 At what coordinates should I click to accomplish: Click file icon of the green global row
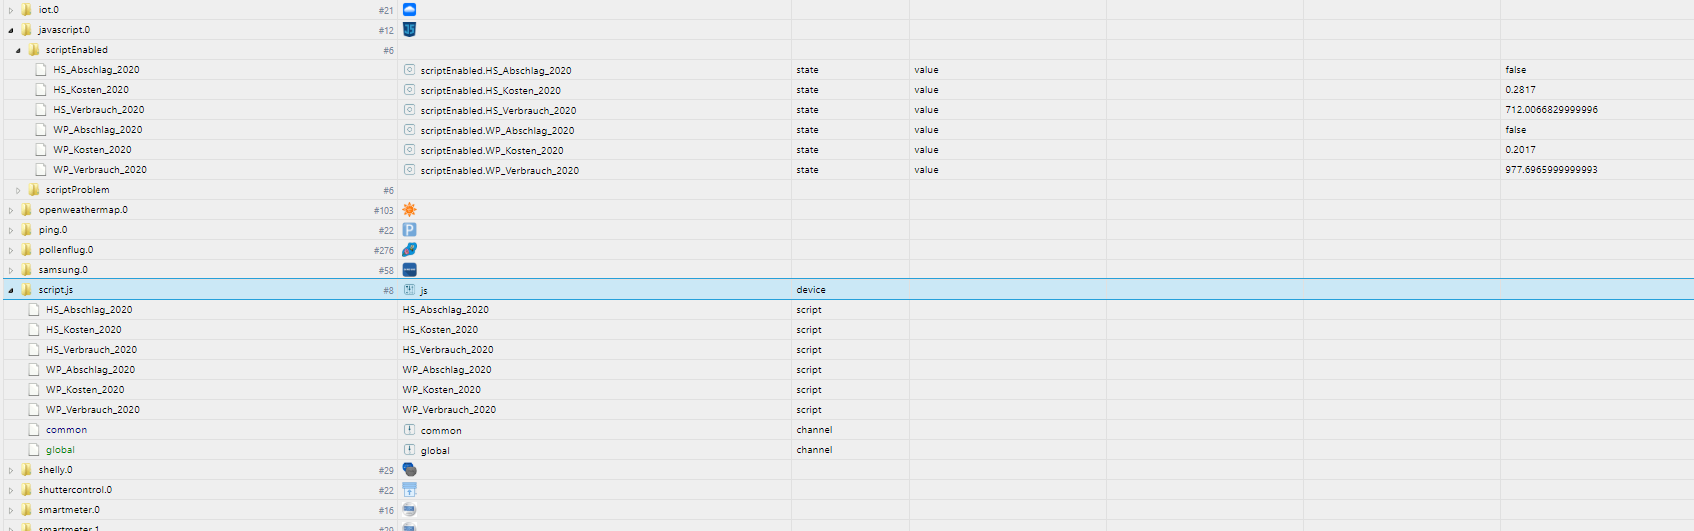point(34,450)
